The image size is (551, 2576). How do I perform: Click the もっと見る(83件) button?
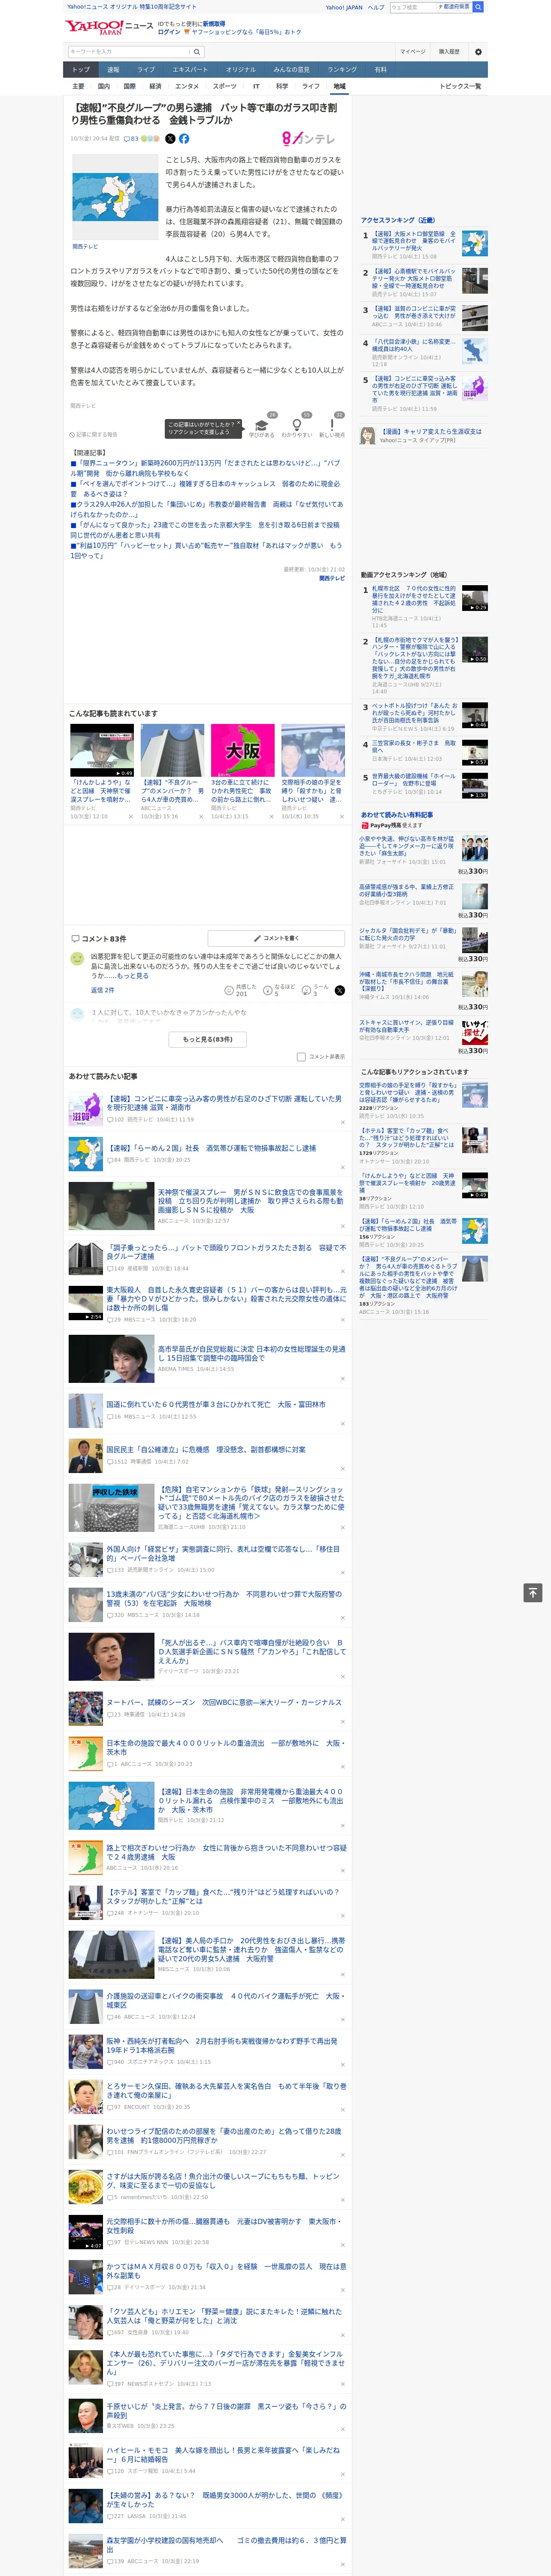click(x=208, y=1039)
